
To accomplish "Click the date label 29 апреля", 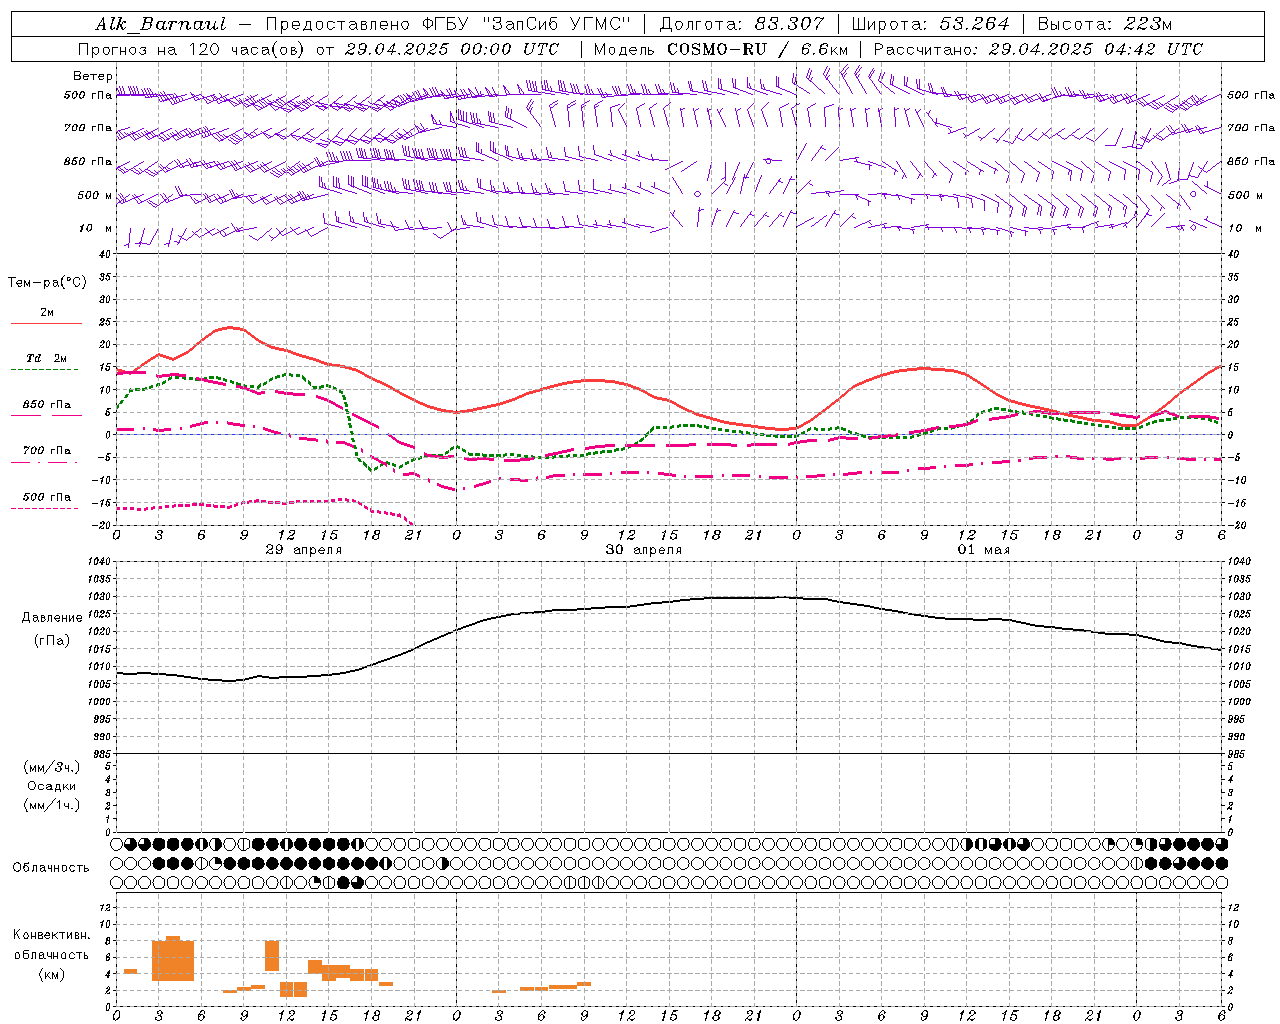I will click(303, 550).
